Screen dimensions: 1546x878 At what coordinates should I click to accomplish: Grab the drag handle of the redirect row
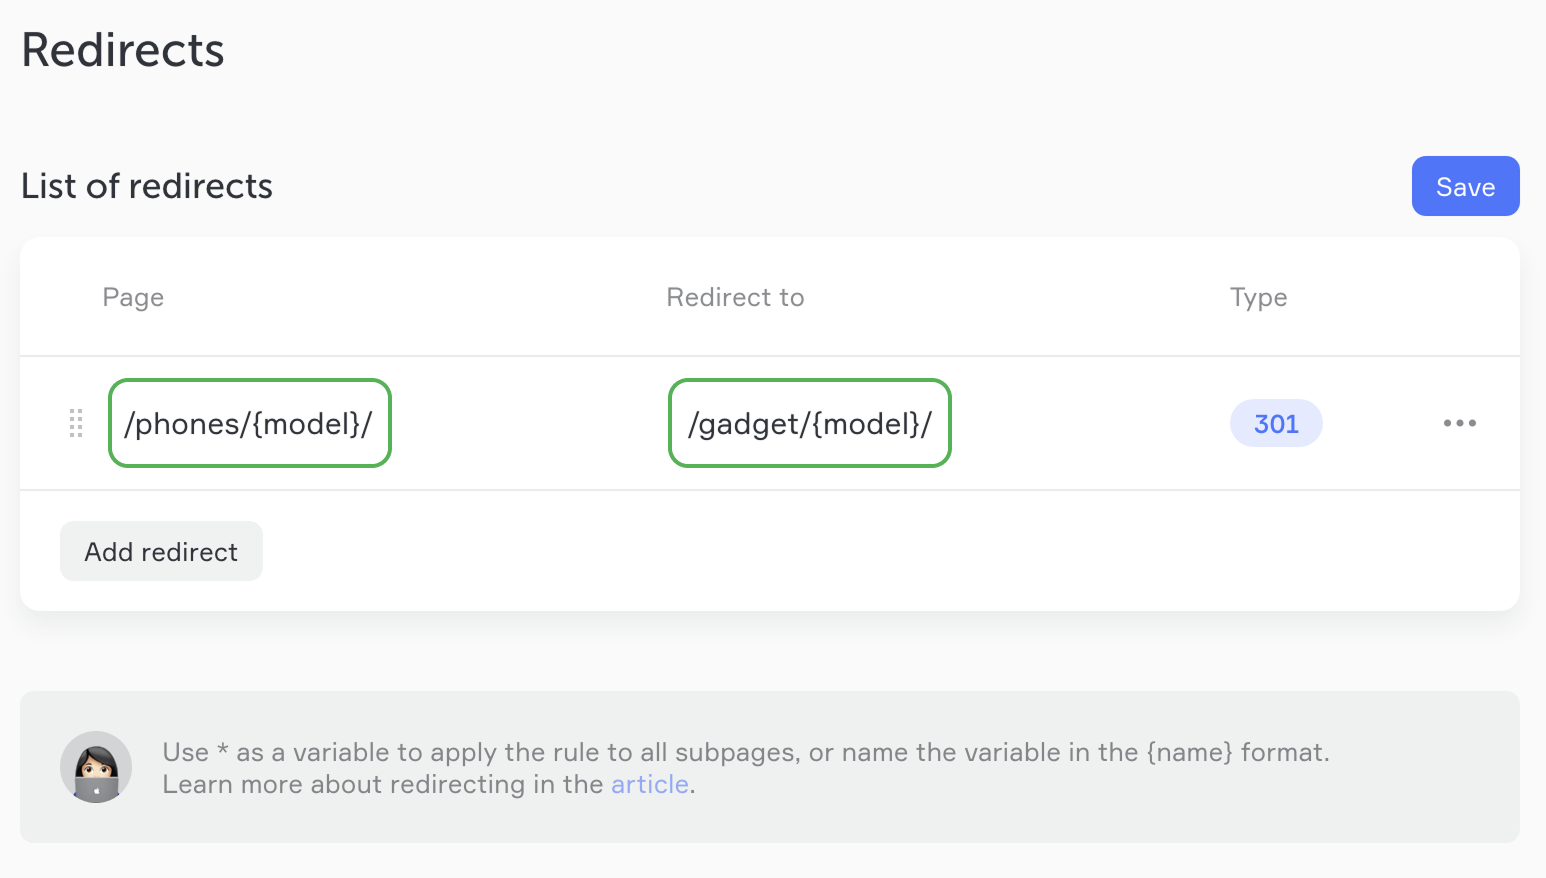[x=76, y=423]
